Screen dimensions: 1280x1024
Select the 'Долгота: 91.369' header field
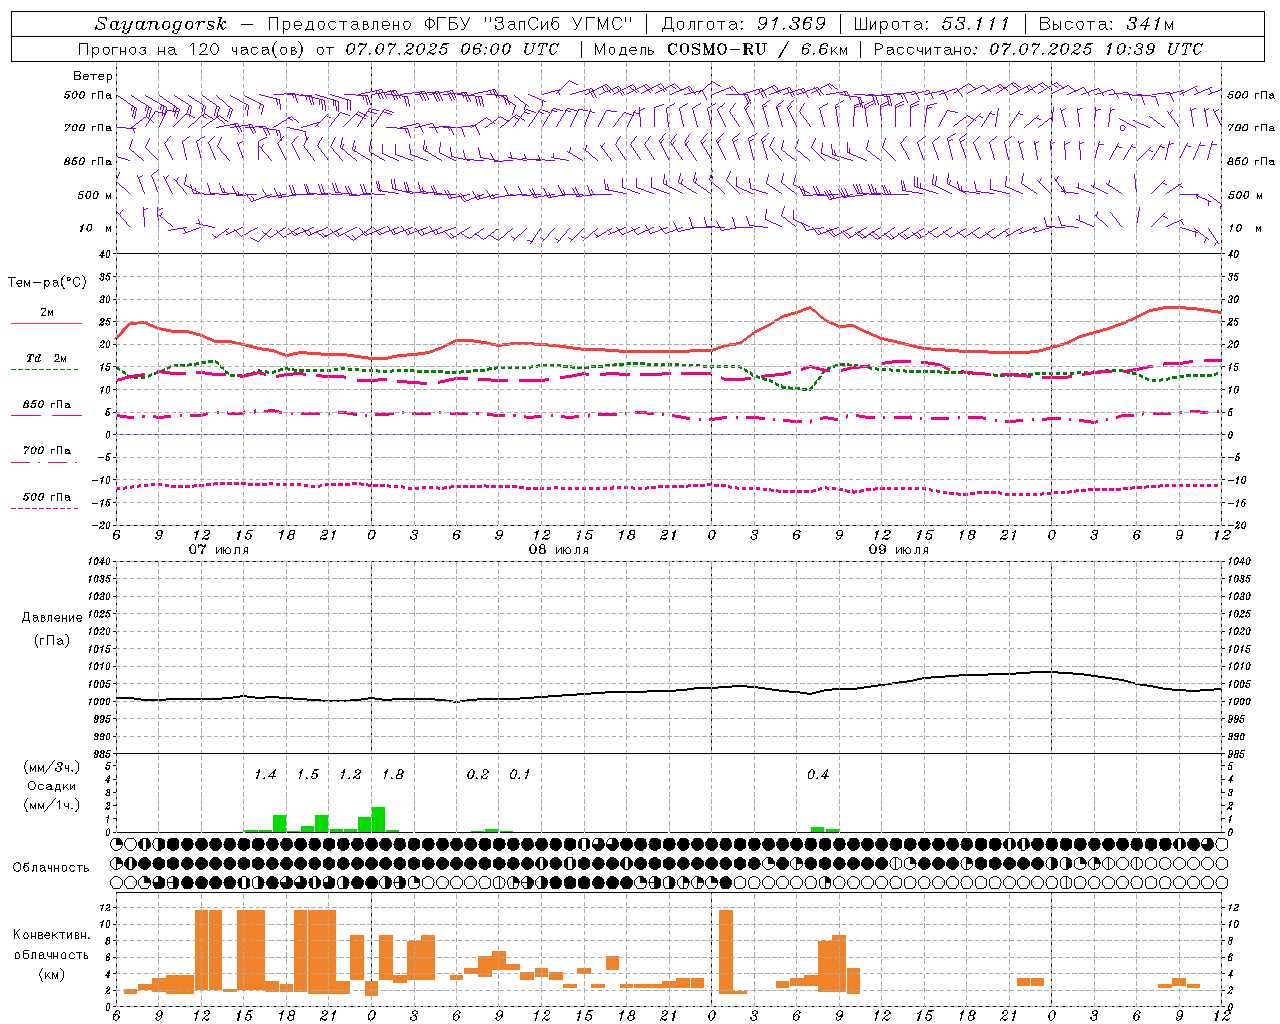coord(744,25)
